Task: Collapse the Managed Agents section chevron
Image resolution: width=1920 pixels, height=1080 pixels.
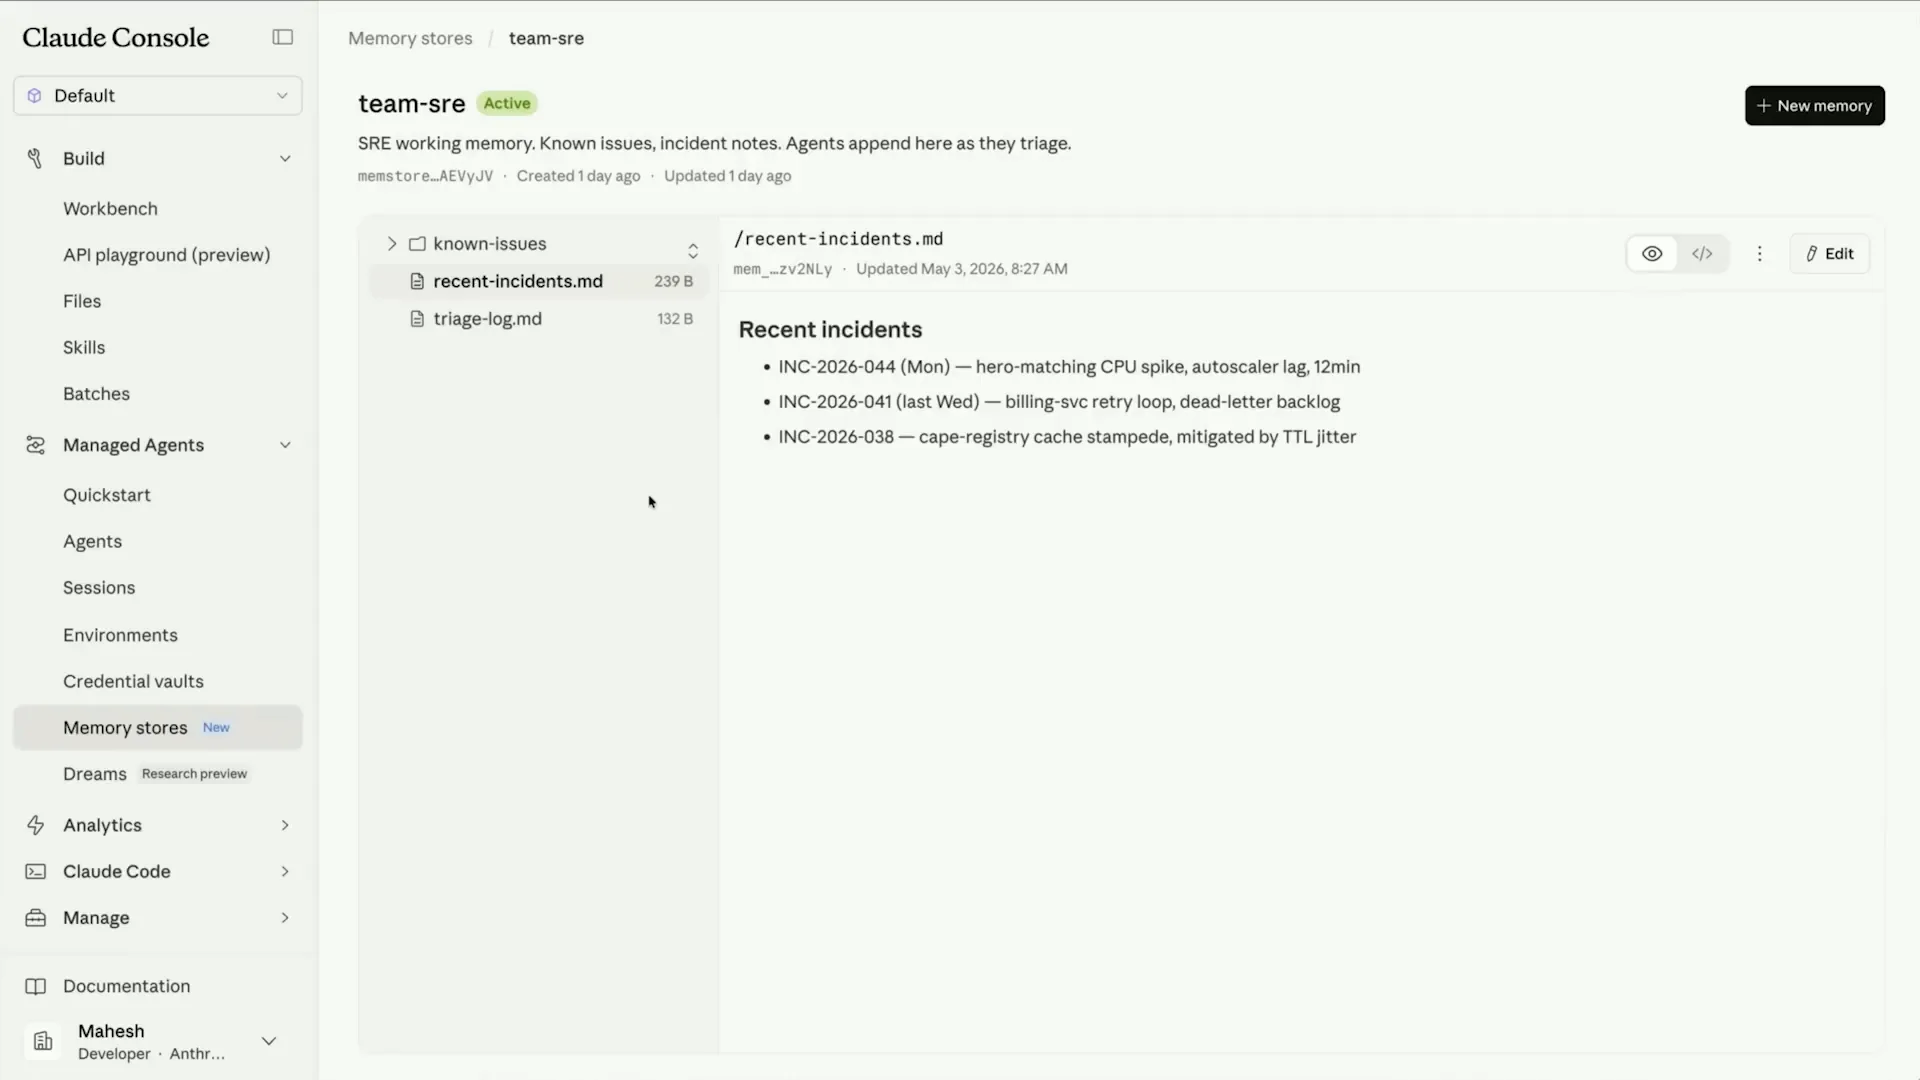Action: pyautogui.click(x=285, y=445)
